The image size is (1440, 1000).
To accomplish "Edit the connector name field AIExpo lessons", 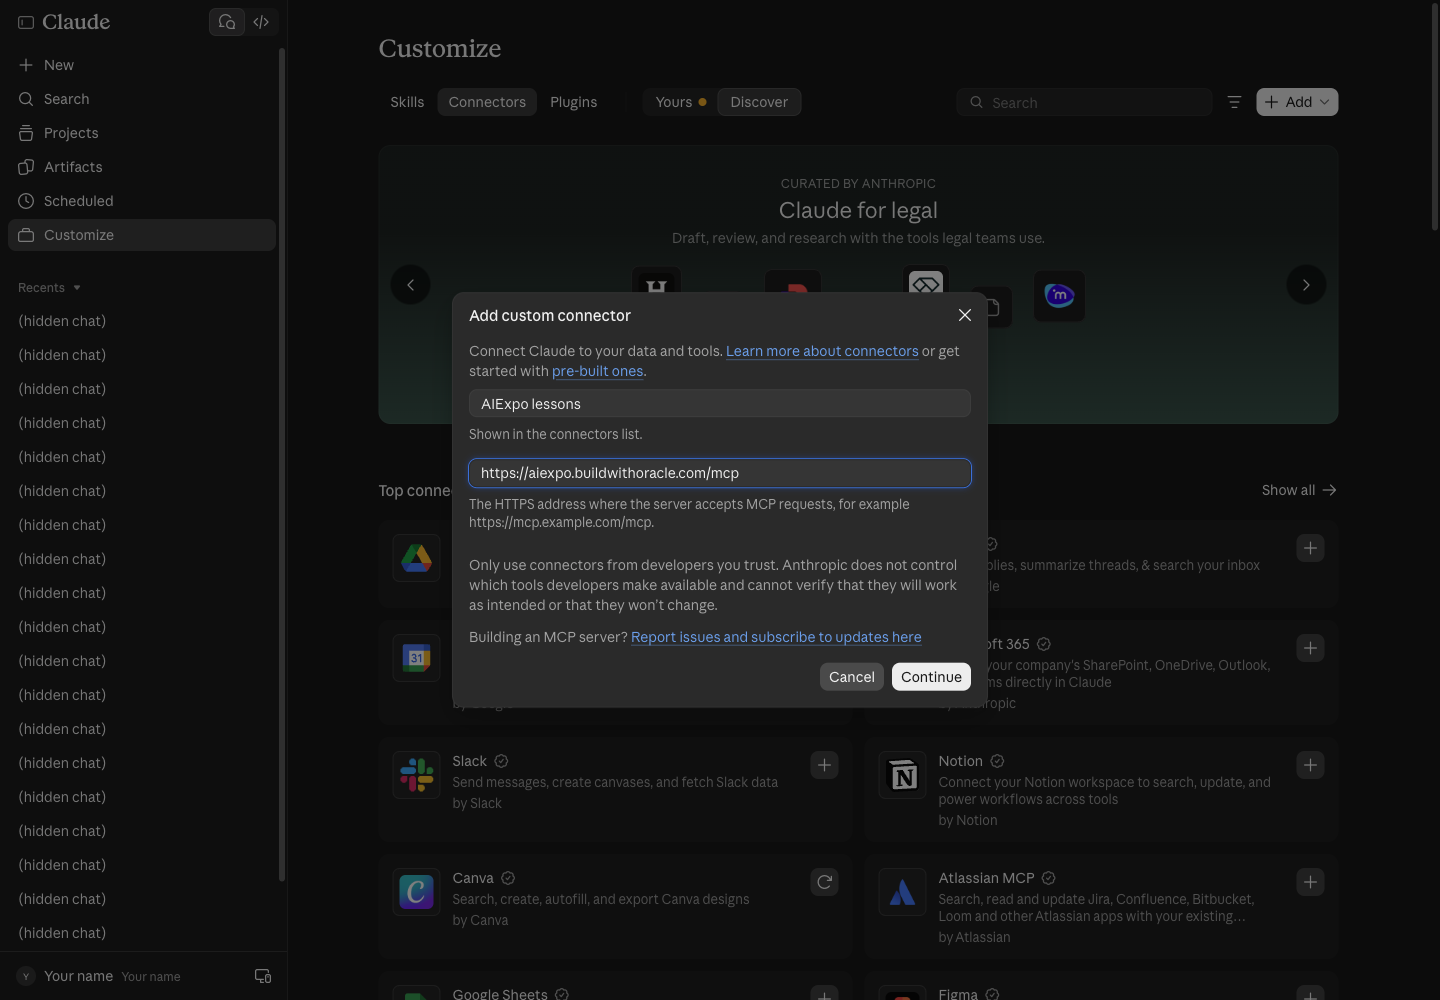I will pyautogui.click(x=720, y=404).
